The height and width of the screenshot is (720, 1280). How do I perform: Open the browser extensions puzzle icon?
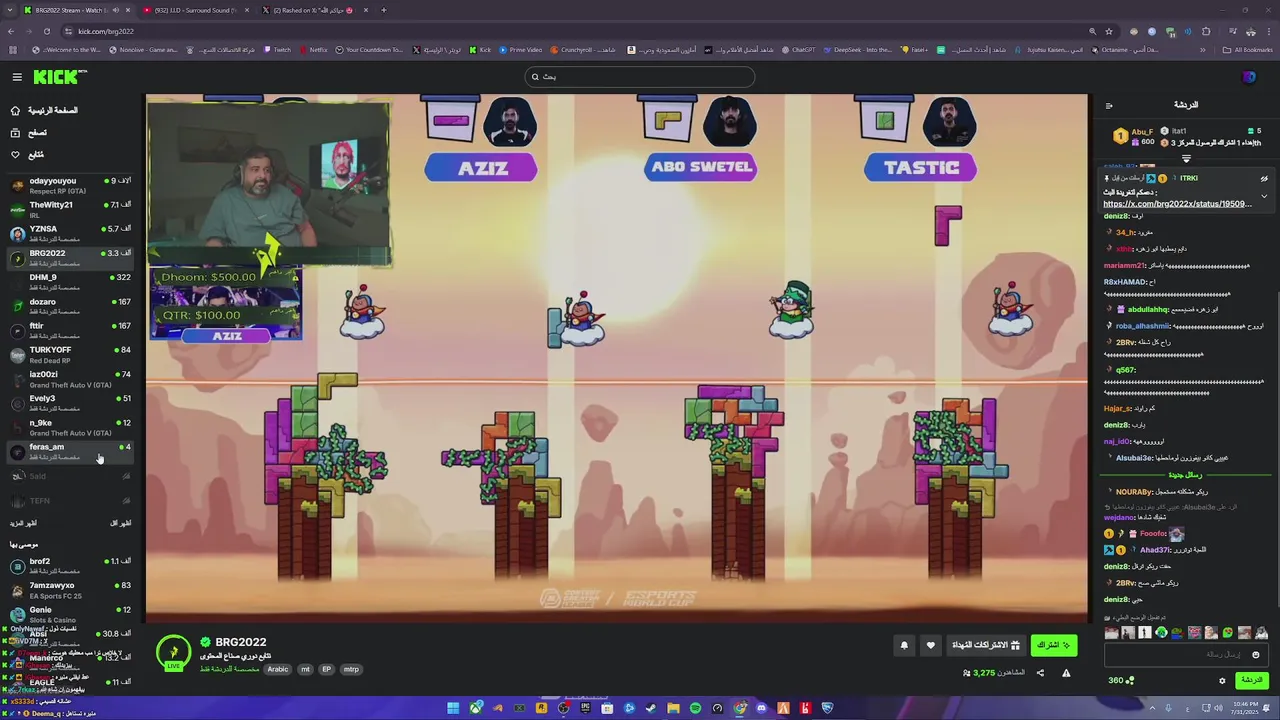1206,31
